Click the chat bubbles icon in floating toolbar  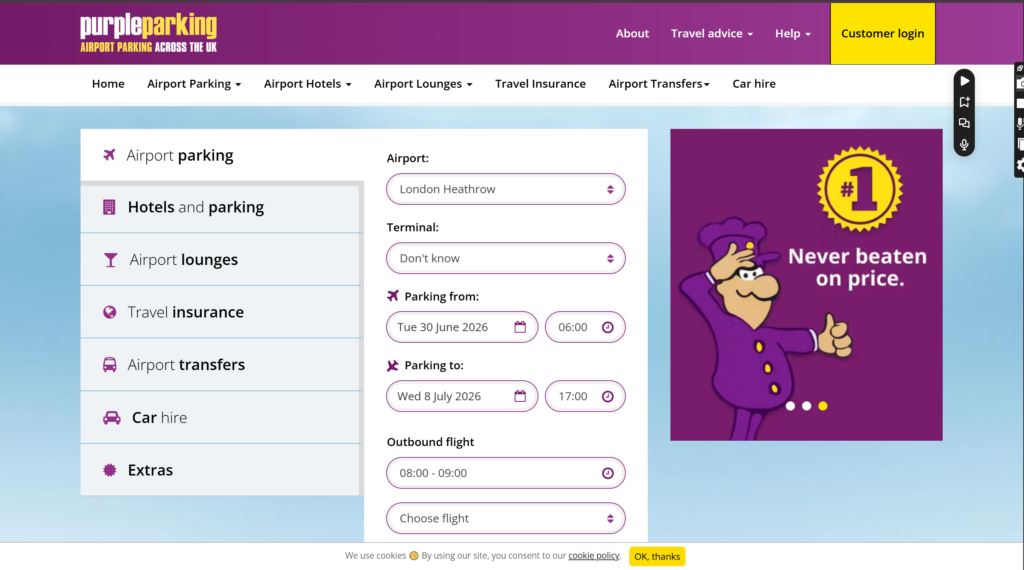click(965, 123)
